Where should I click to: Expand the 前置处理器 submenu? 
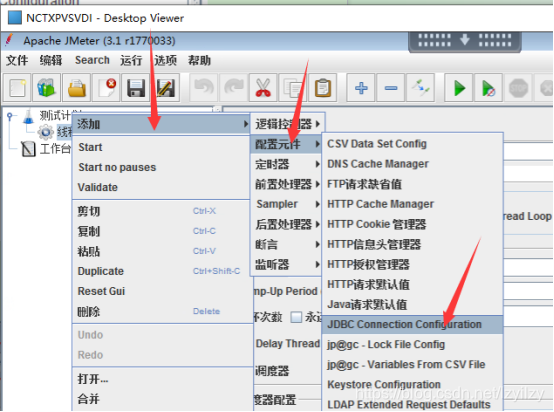(286, 184)
